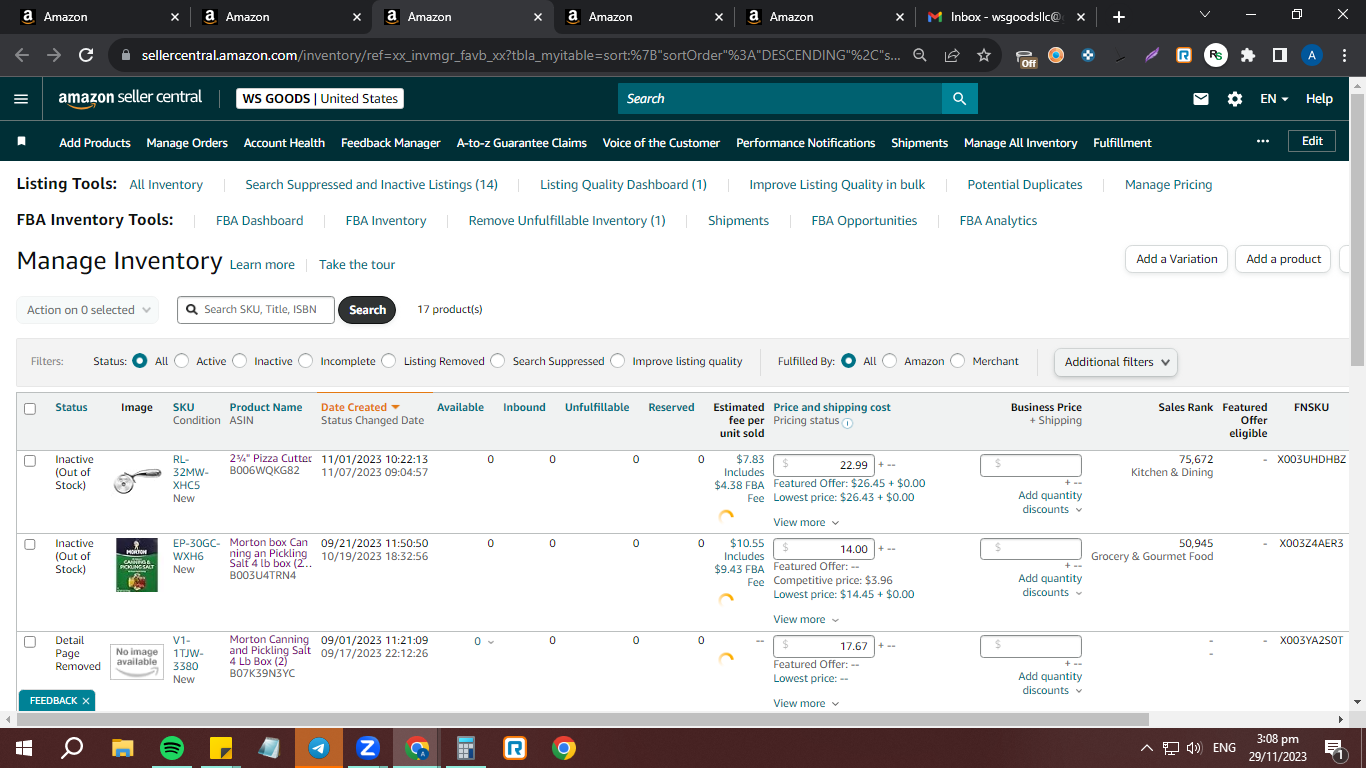Image resolution: width=1366 pixels, height=768 pixels.
Task: Show more navigation items via the three dots
Action: (x=1263, y=141)
